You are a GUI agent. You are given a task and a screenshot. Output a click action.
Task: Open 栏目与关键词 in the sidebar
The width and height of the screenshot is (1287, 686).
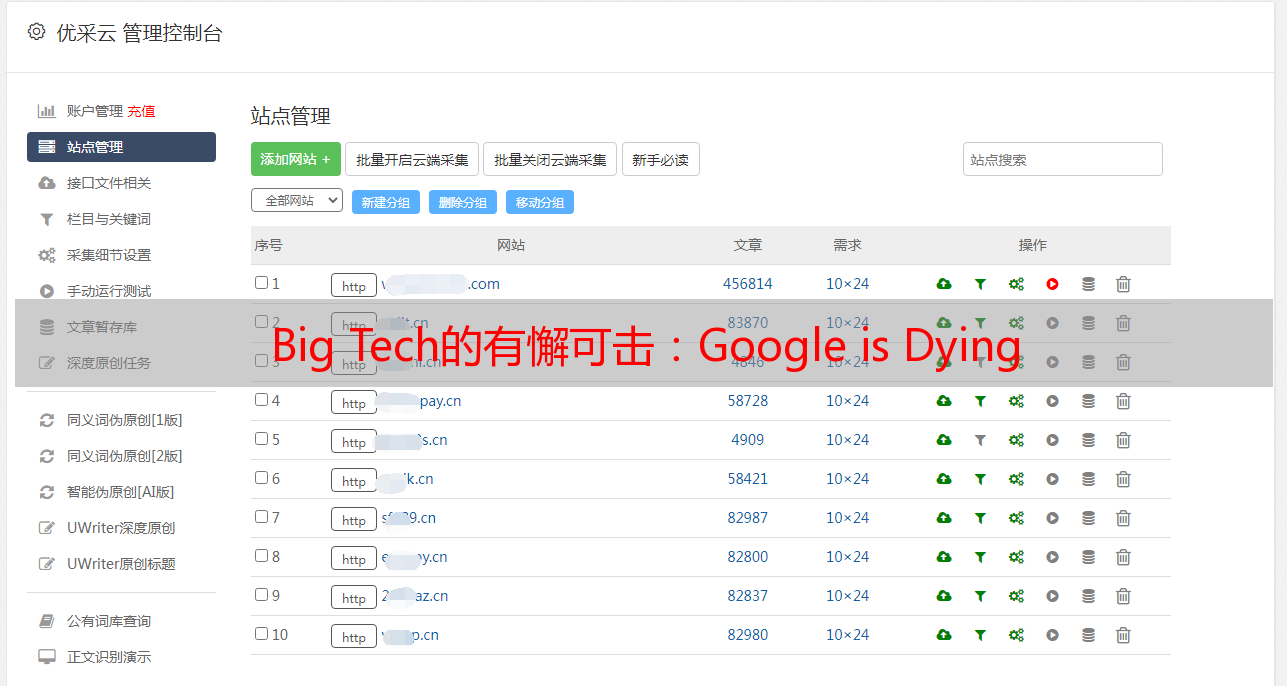point(108,219)
